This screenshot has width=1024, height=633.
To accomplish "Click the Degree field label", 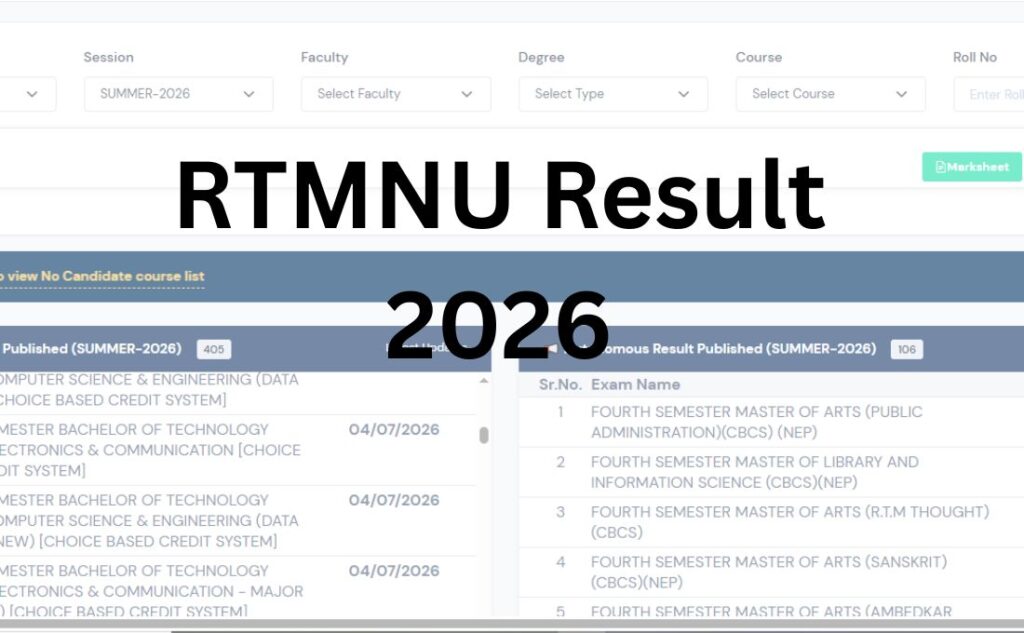I will click(x=541, y=57).
